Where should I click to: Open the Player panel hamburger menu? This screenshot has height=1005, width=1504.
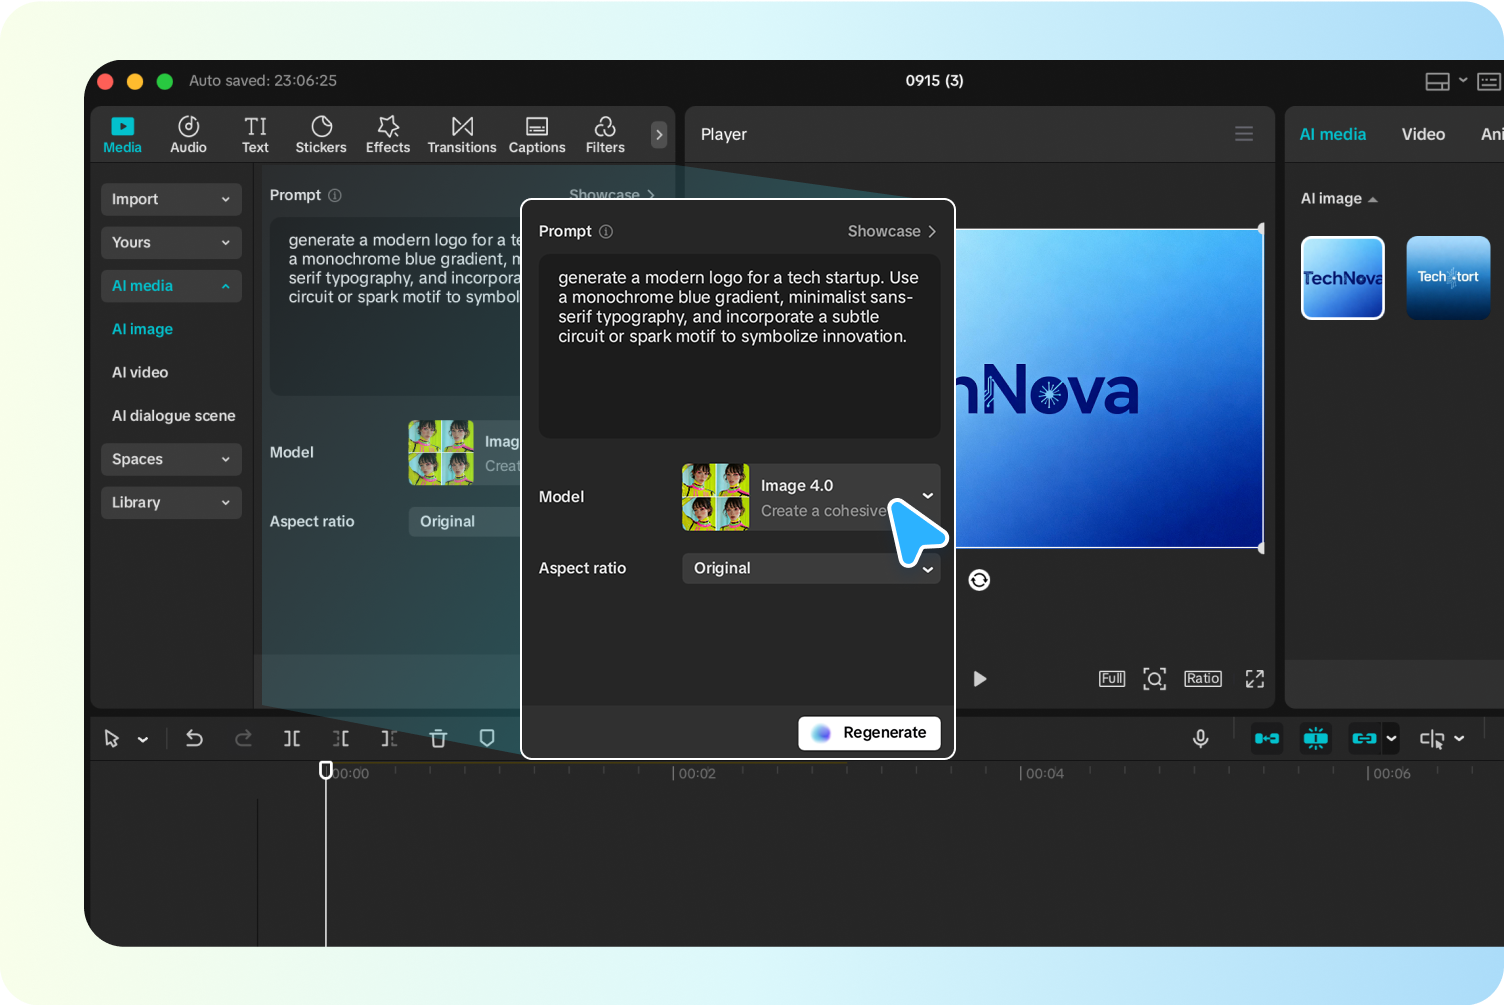1244,134
